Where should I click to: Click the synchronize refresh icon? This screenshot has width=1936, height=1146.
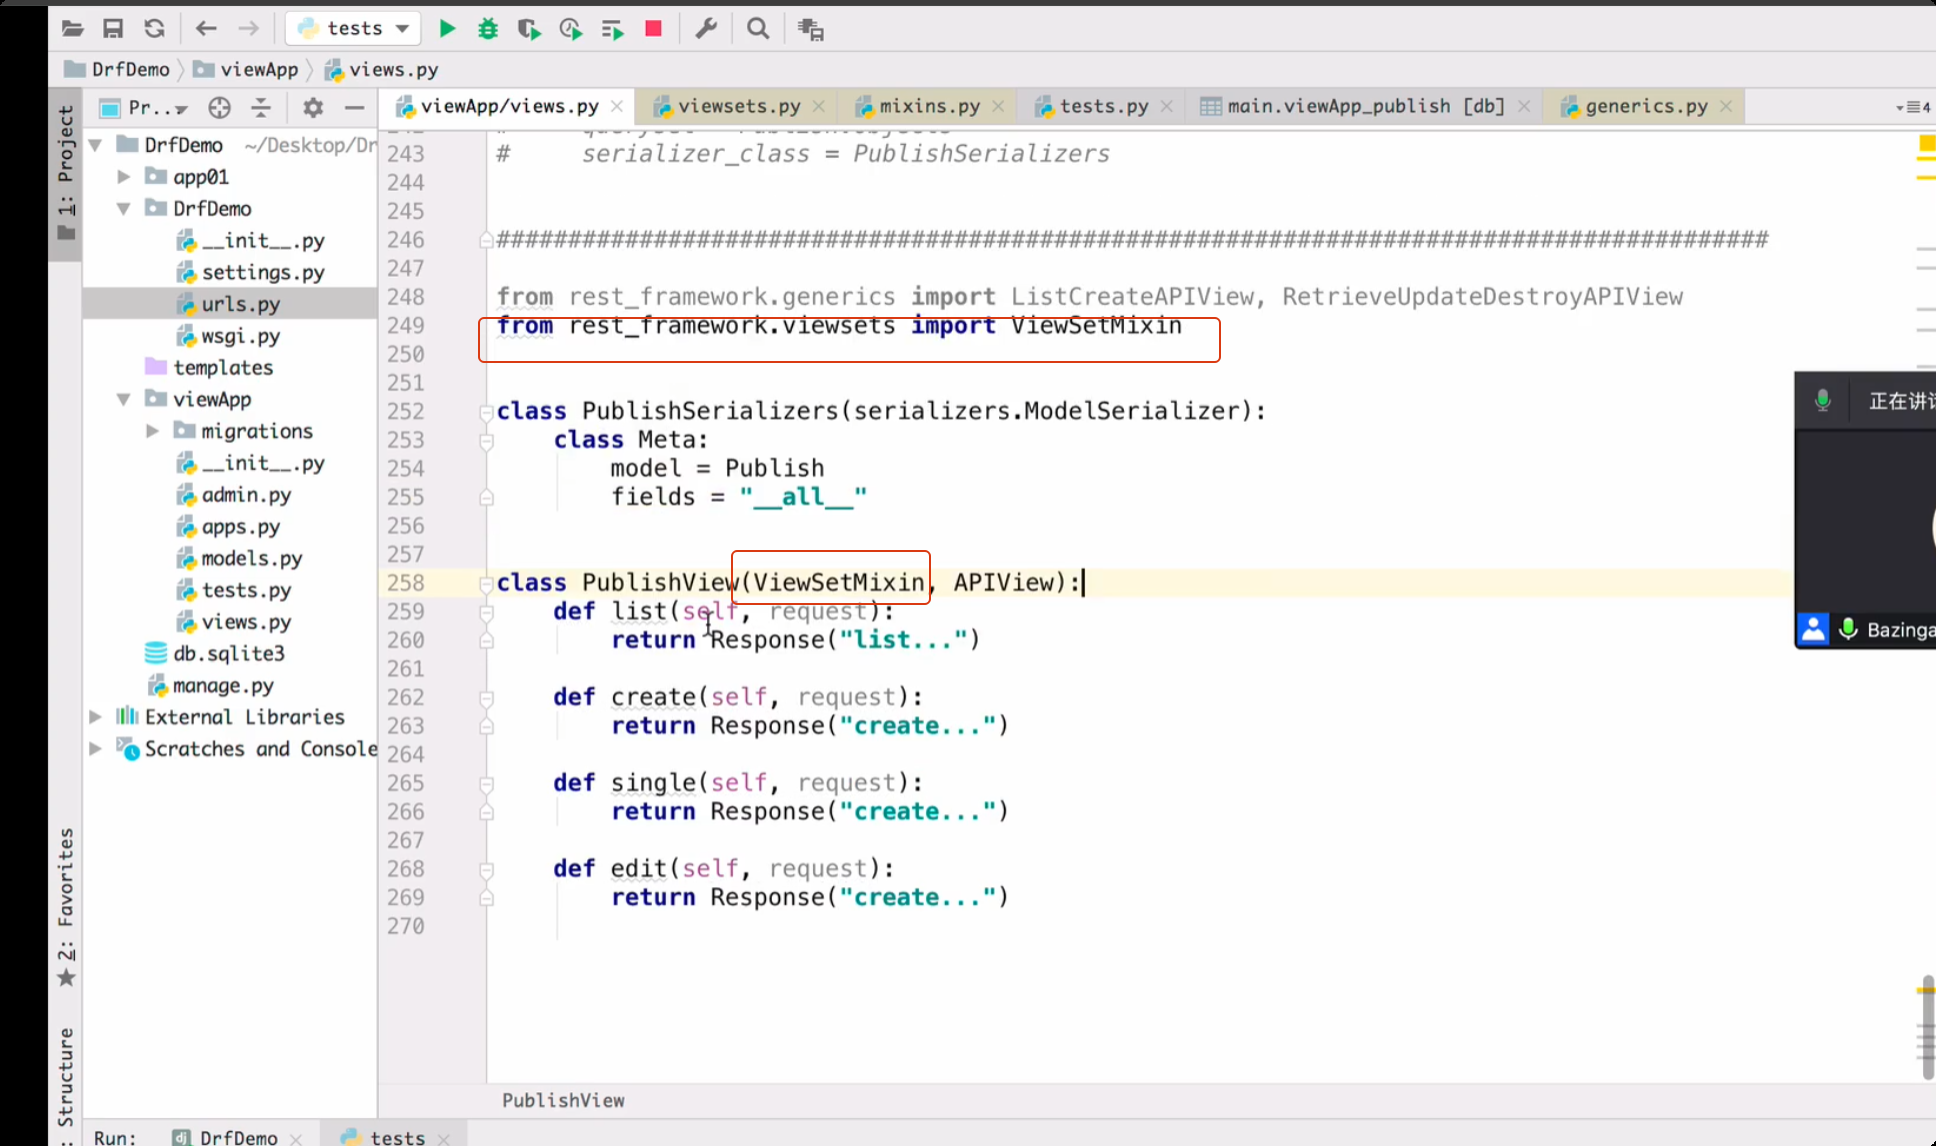click(x=154, y=29)
